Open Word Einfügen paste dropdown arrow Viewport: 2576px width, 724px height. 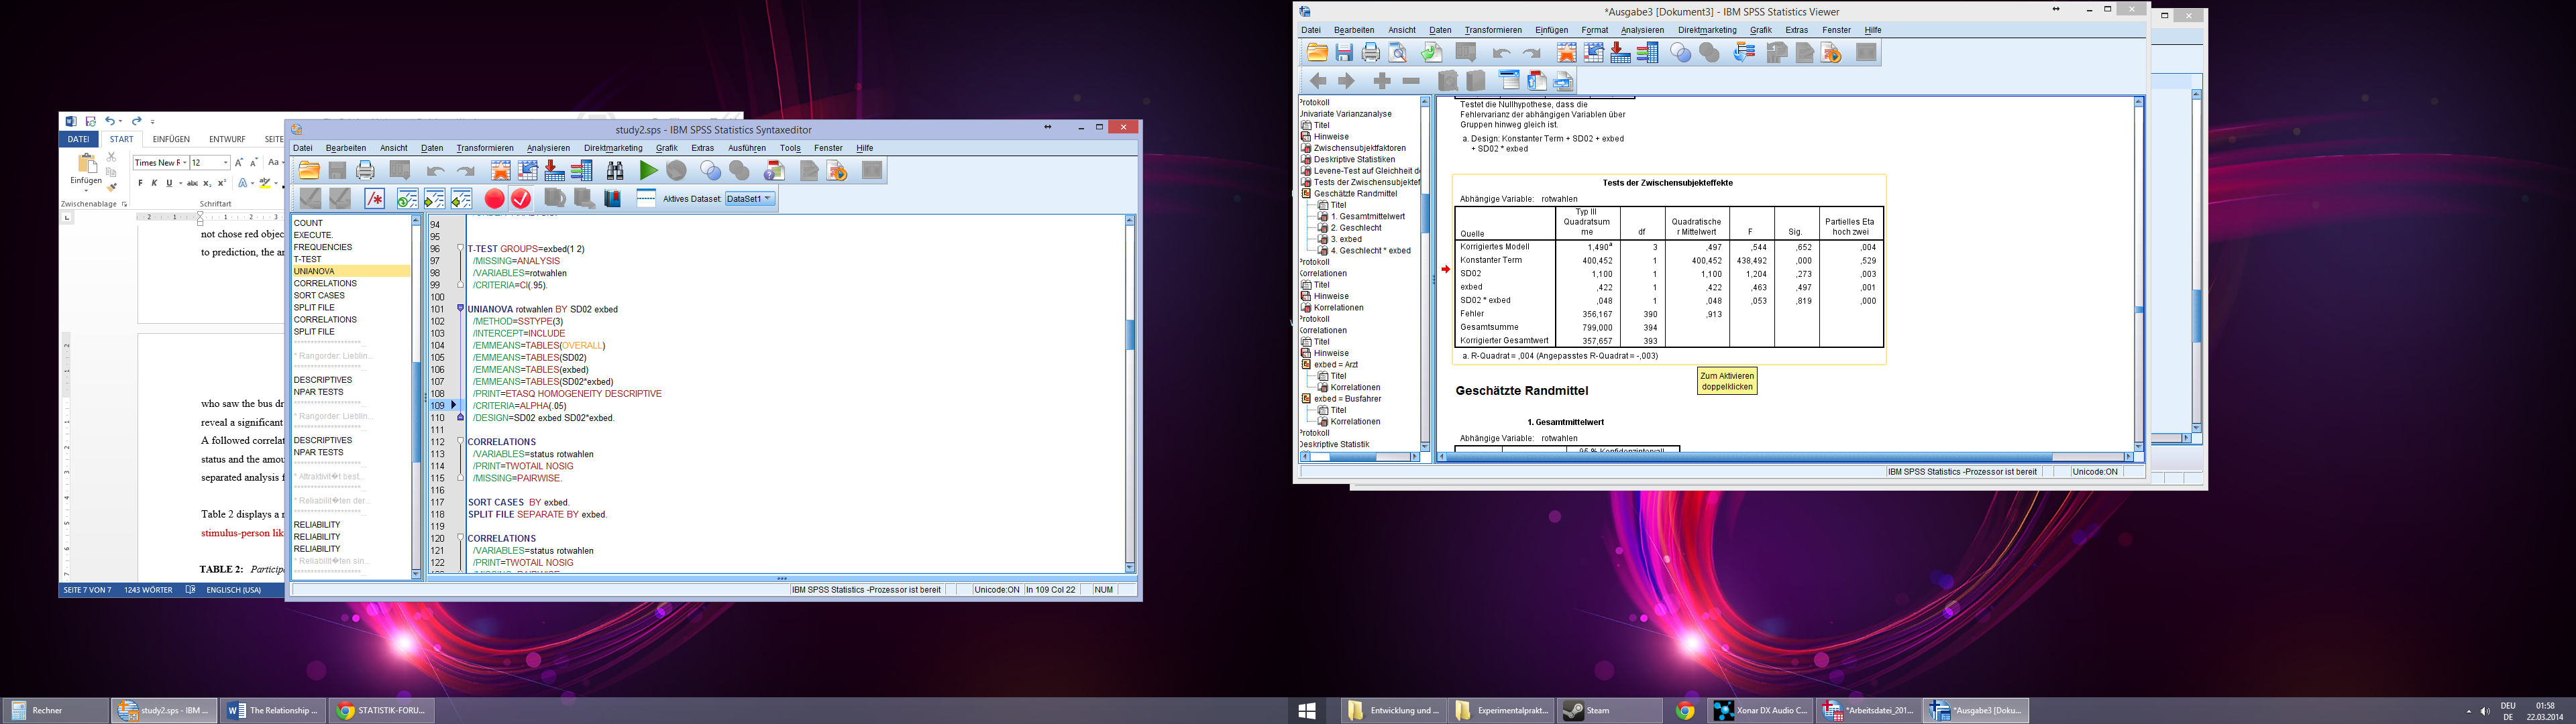pos(86,191)
